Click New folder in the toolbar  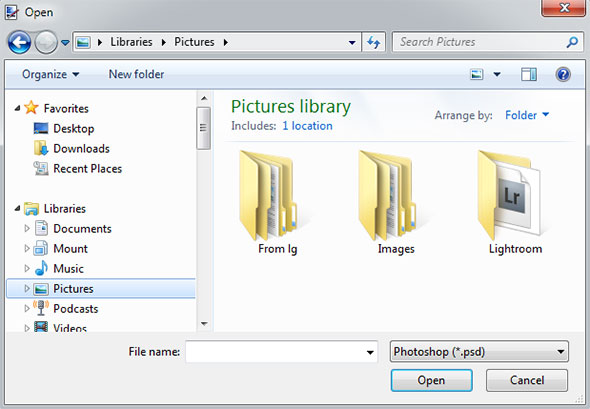(x=136, y=75)
